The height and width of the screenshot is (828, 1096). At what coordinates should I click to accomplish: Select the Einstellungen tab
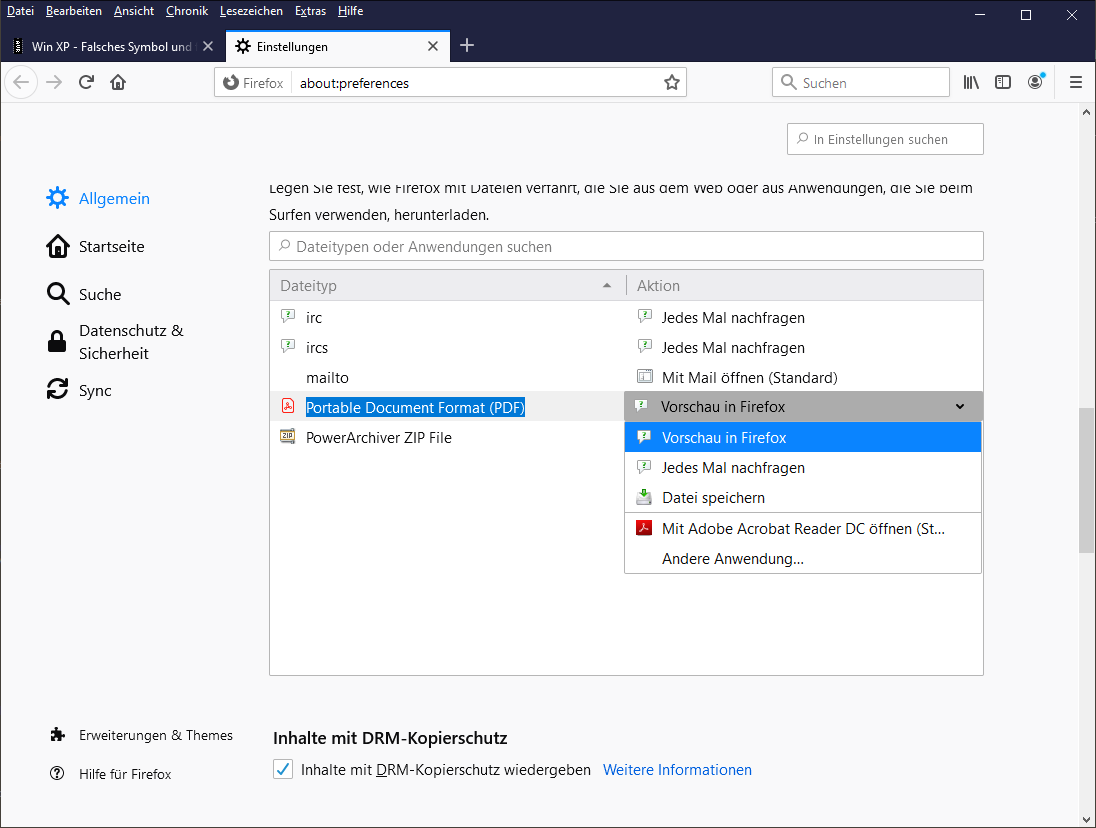coord(338,46)
